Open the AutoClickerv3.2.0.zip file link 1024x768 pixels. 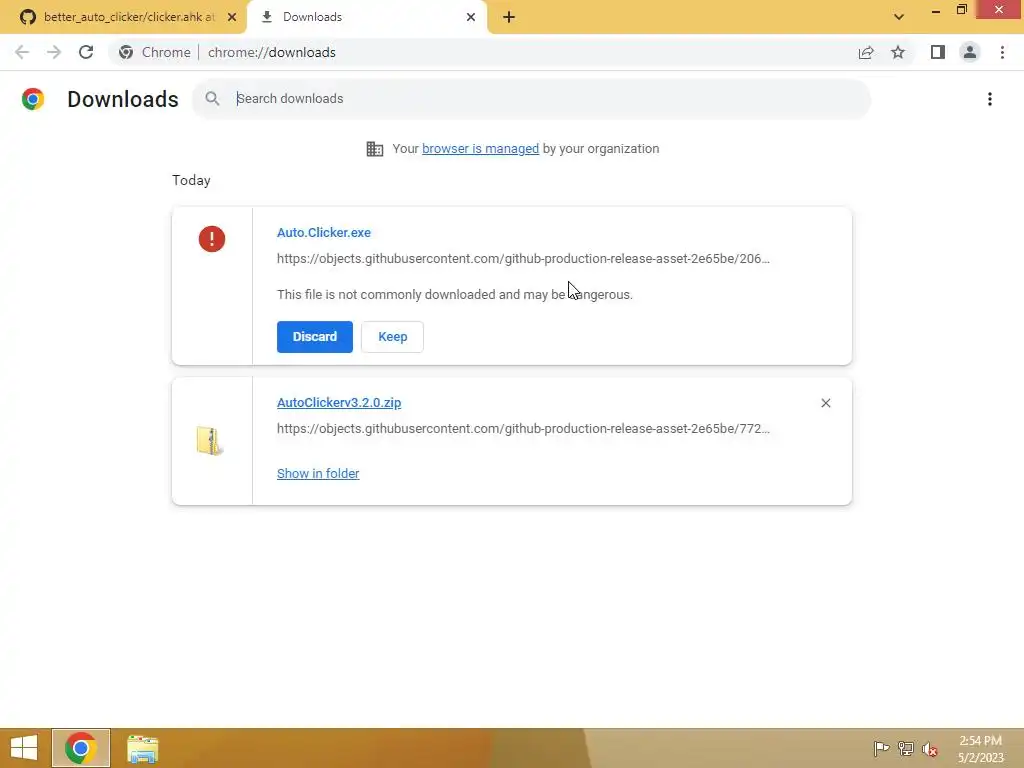point(338,403)
